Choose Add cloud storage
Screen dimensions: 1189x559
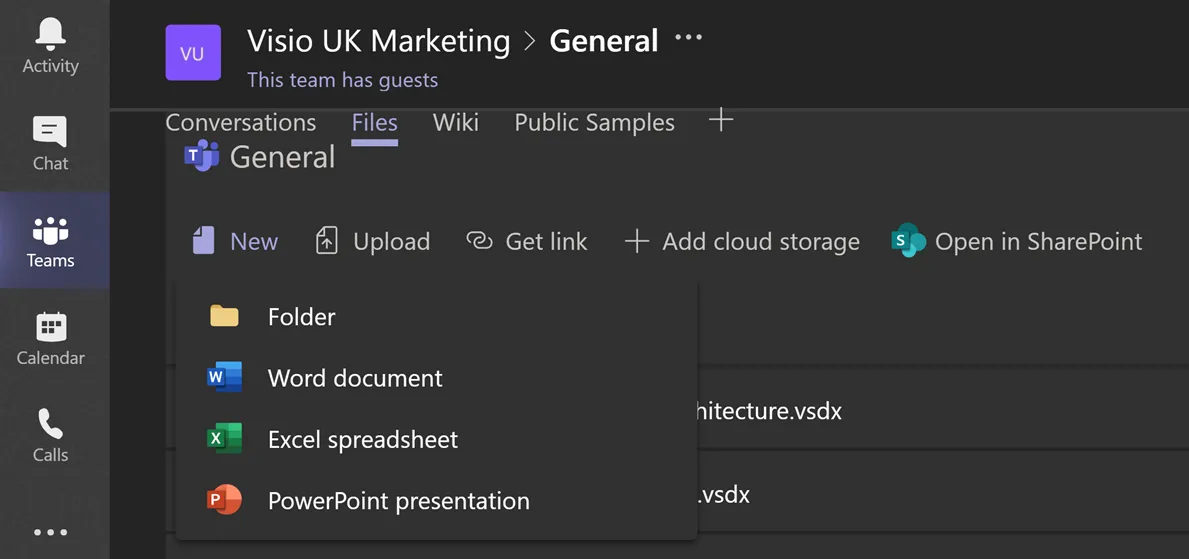pyautogui.click(x=742, y=242)
